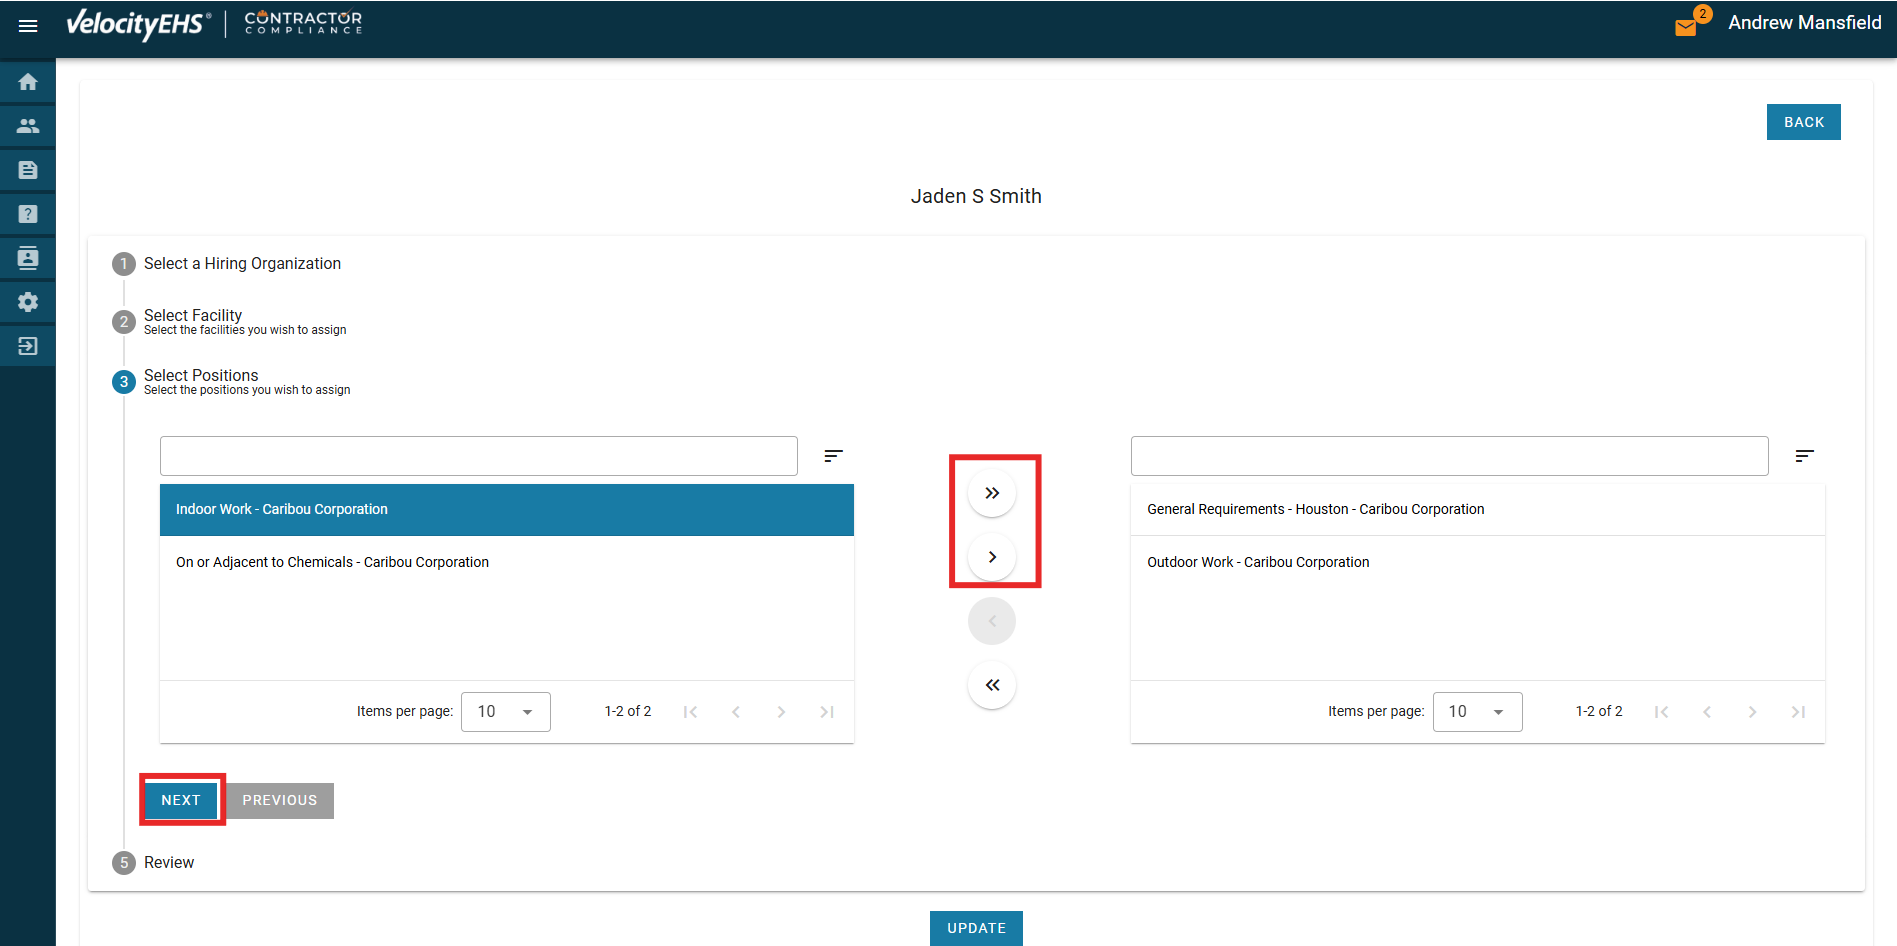Expand left list items per page dropdown
1897x946 pixels.
click(x=505, y=712)
